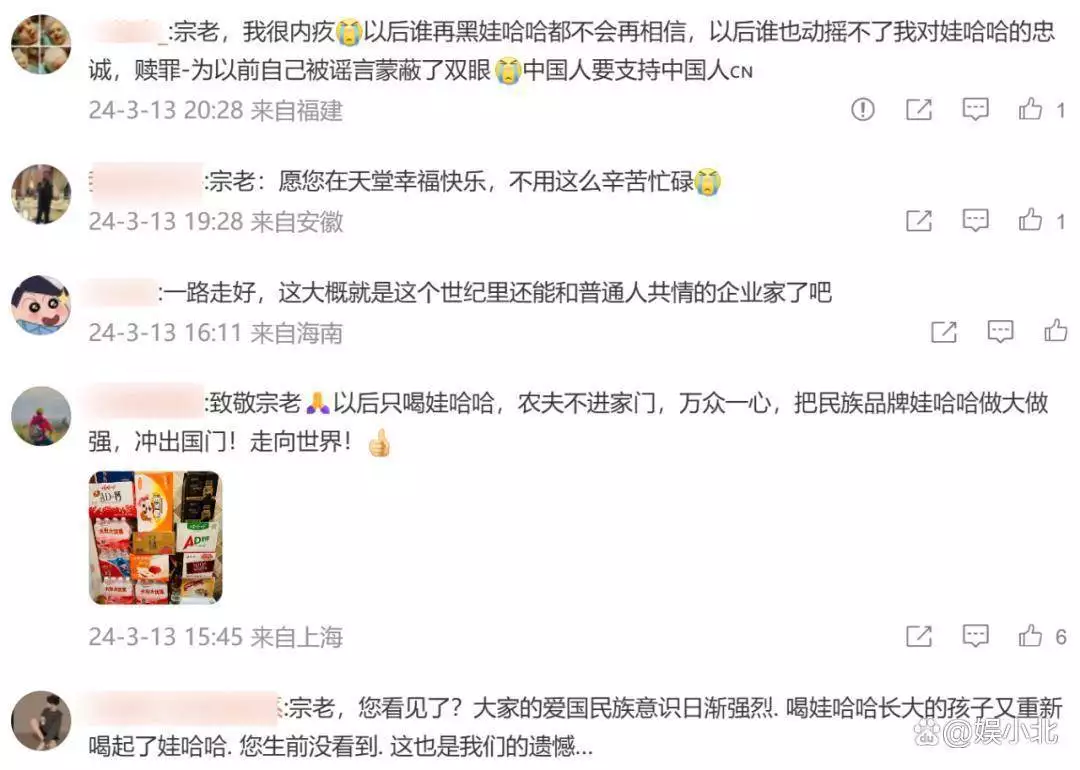This screenshot has width=1080, height=770.
Task: Like the comment from Hainan
Action: pyautogui.click(x=1055, y=331)
